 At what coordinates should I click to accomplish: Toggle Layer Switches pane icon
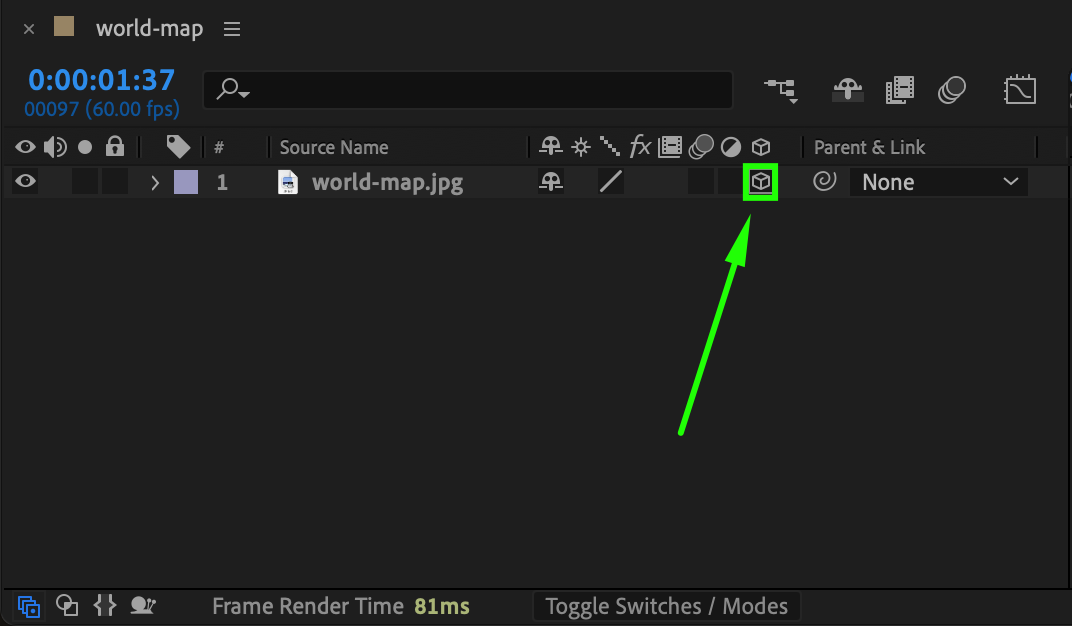[x=29, y=606]
